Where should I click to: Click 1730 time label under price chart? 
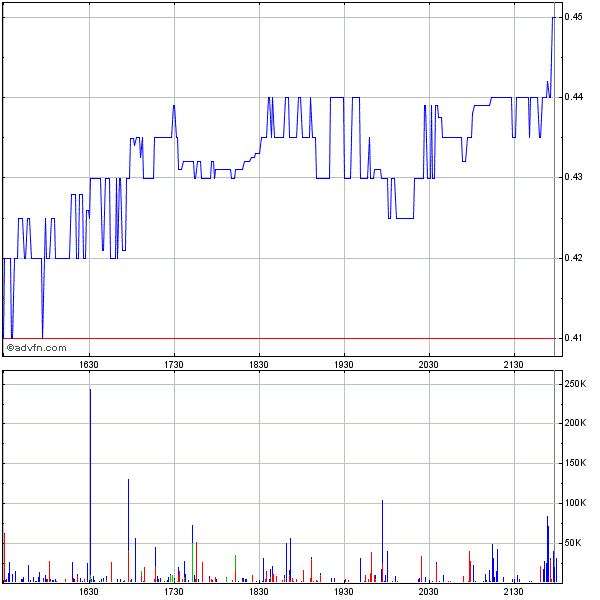point(174,365)
